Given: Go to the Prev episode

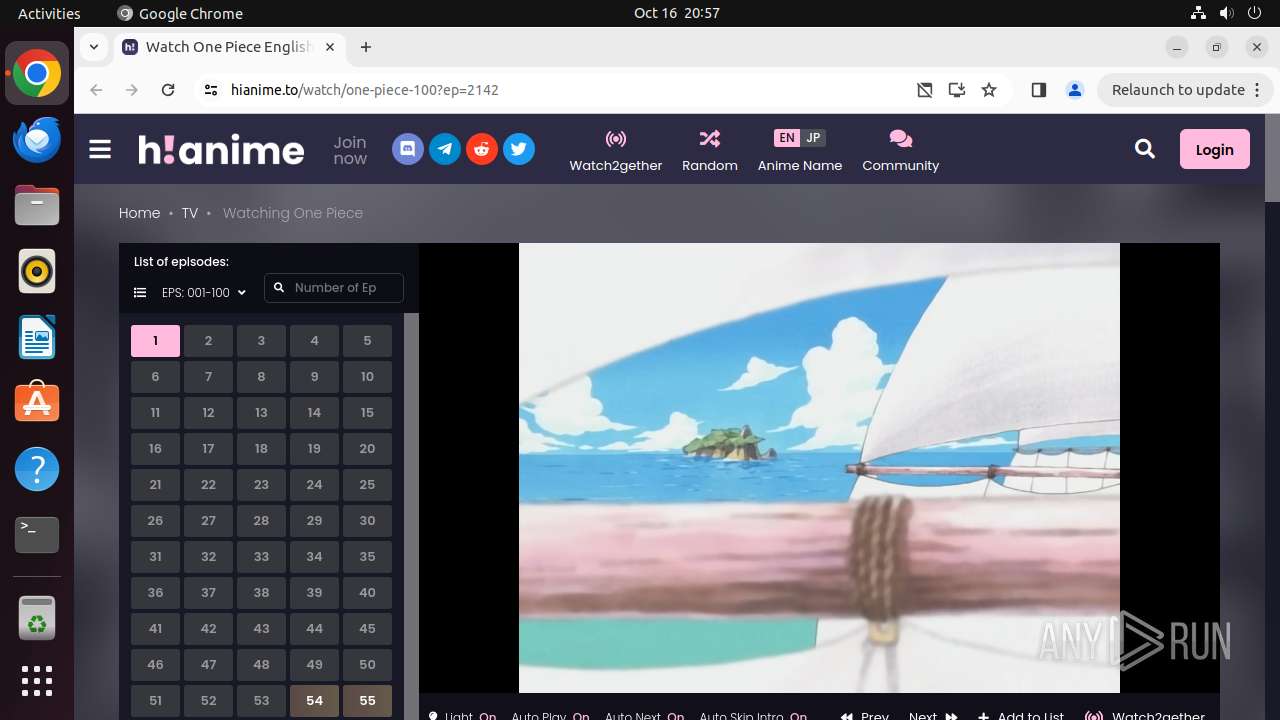Looking at the screenshot, I should [865, 715].
